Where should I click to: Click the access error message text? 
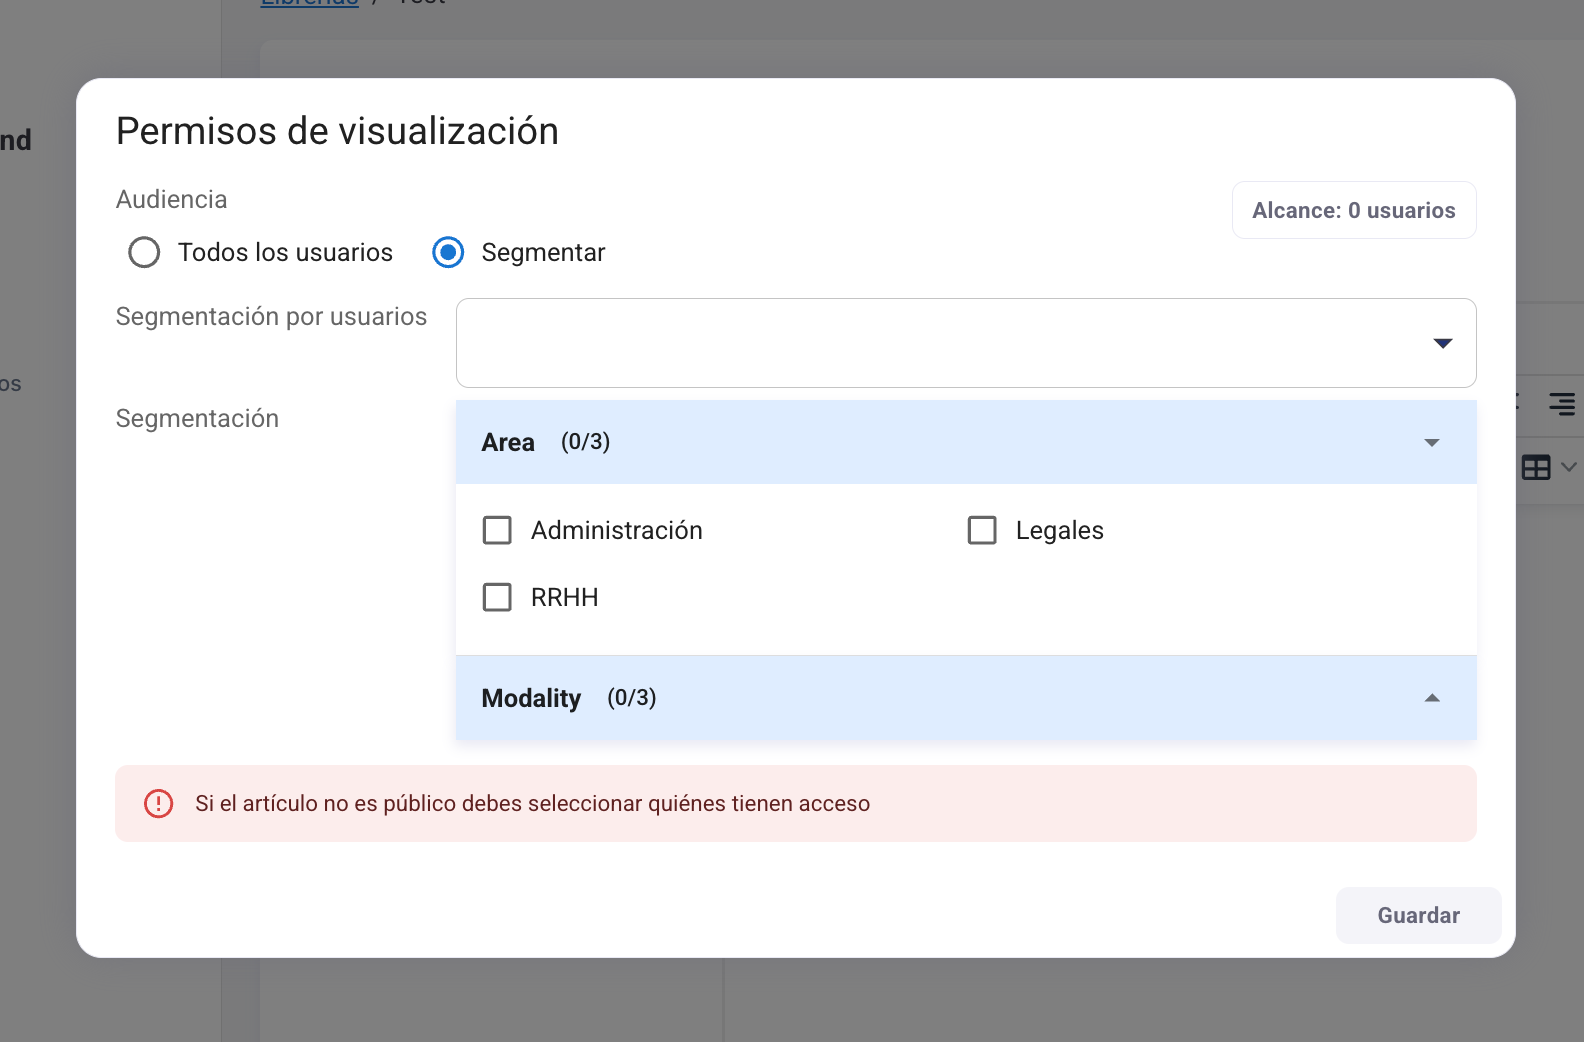click(x=532, y=804)
